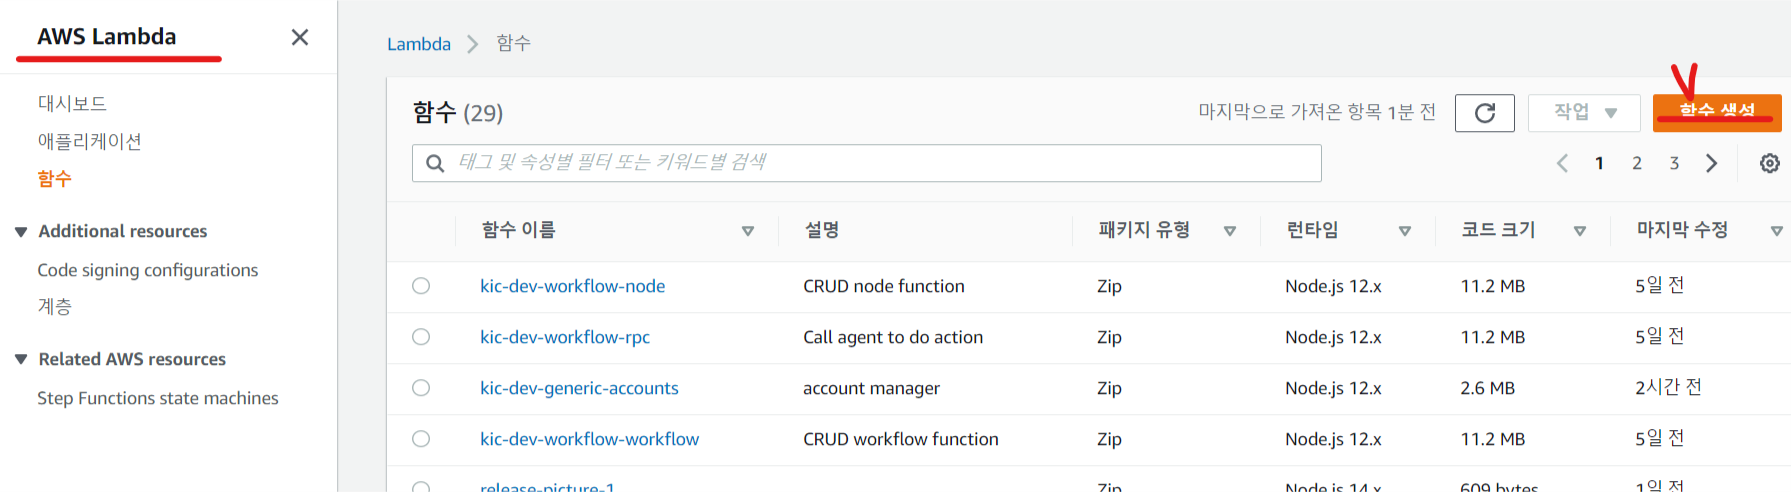Select radio for kic-dev-workflow-rpc
The image size is (1791, 492).
pos(421,337)
